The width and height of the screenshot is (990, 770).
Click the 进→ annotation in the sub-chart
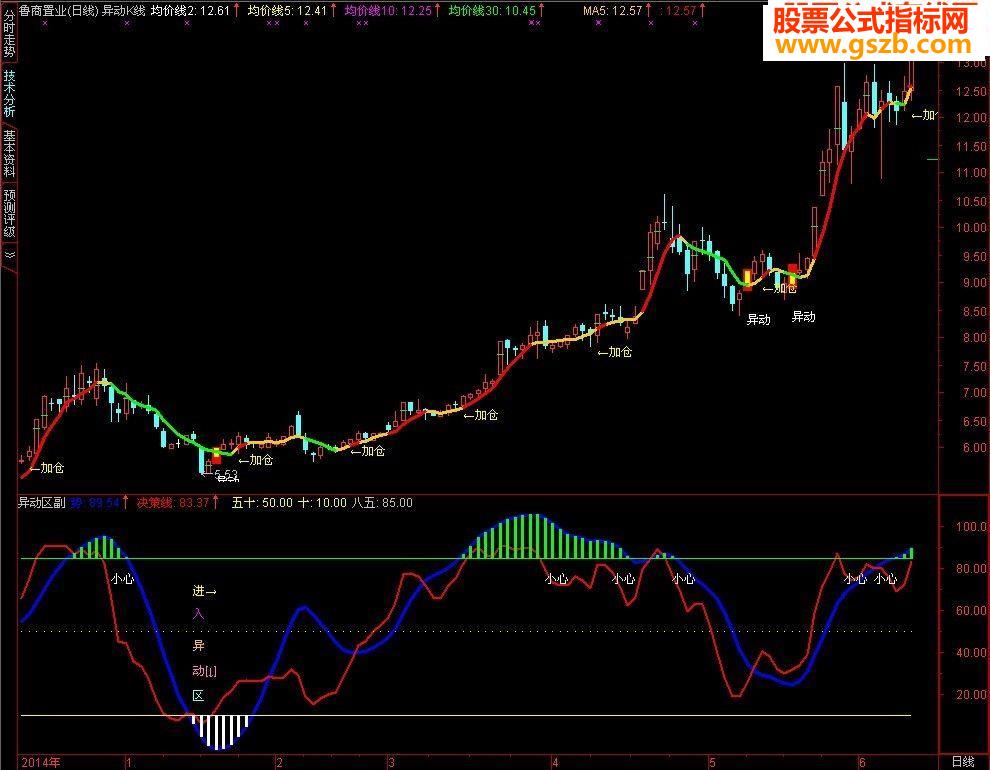[205, 591]
